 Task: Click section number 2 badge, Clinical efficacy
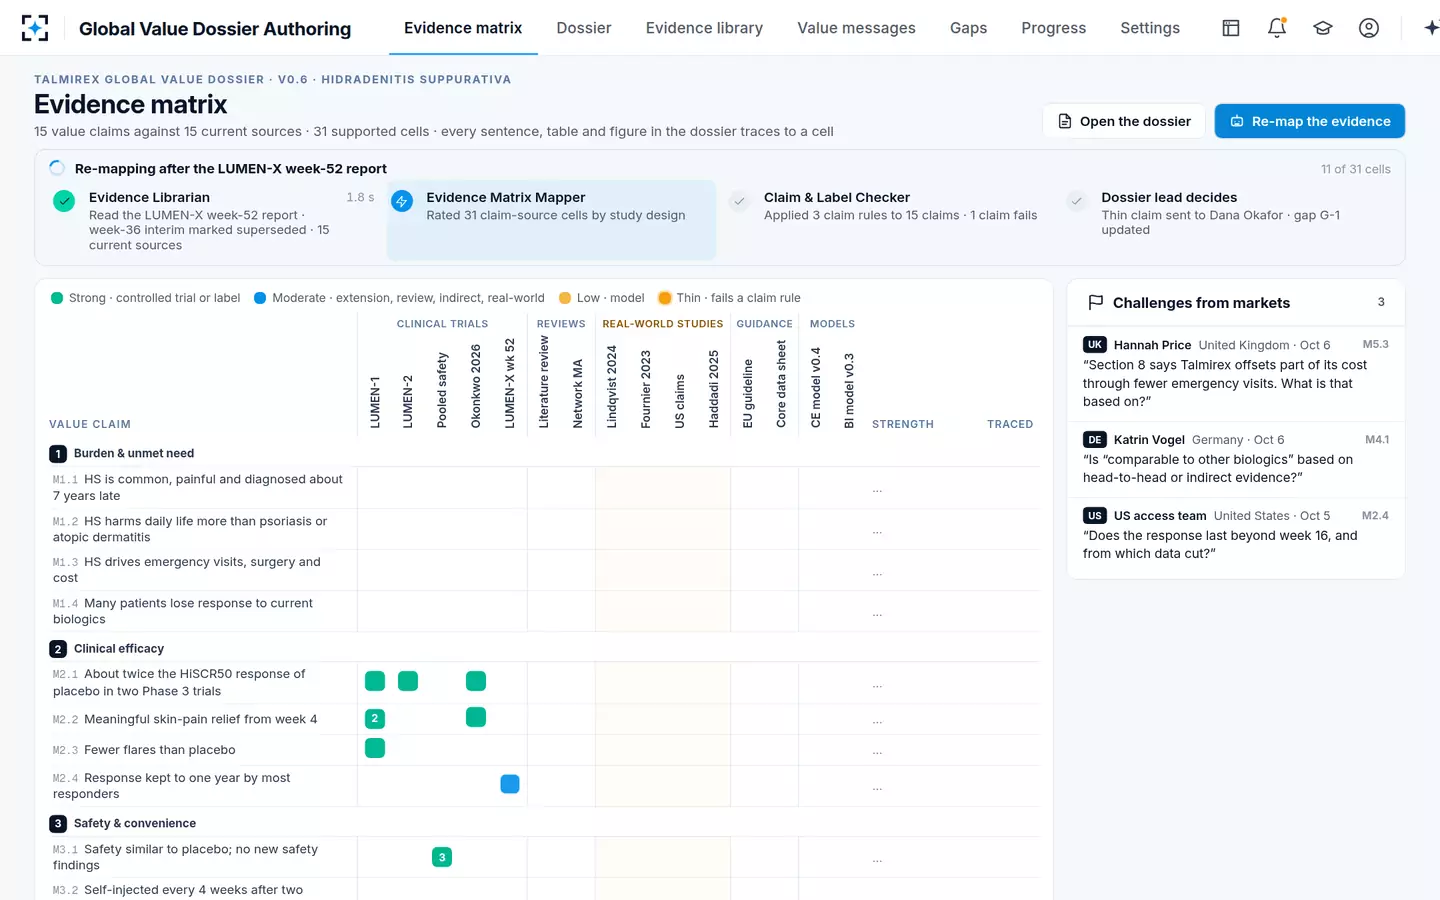(58, 649)
